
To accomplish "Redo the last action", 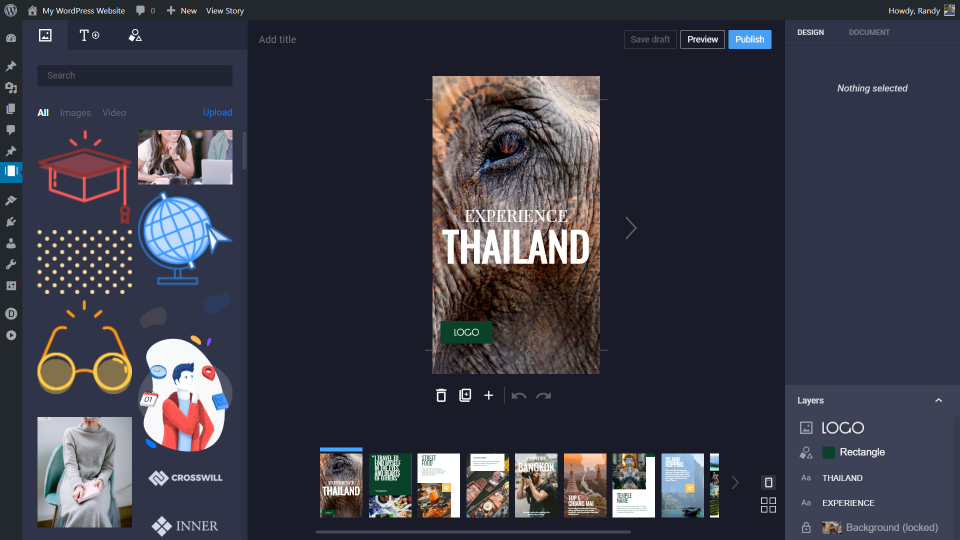I will [x=544, y=396].
